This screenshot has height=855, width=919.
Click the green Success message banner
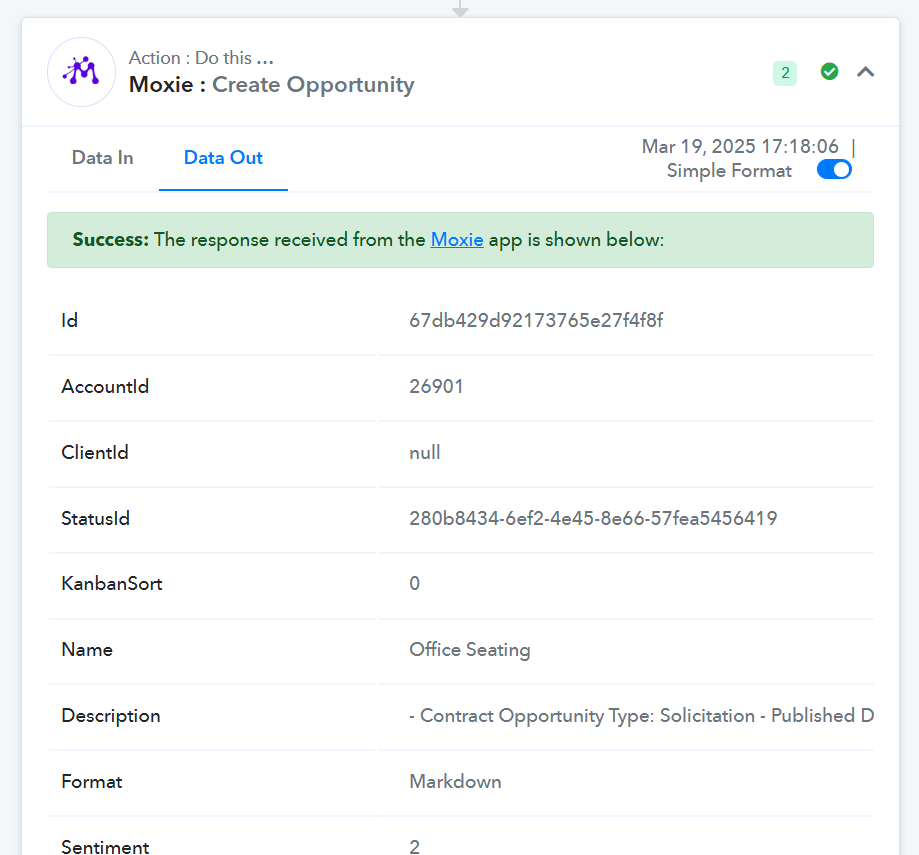coord(460,240)
